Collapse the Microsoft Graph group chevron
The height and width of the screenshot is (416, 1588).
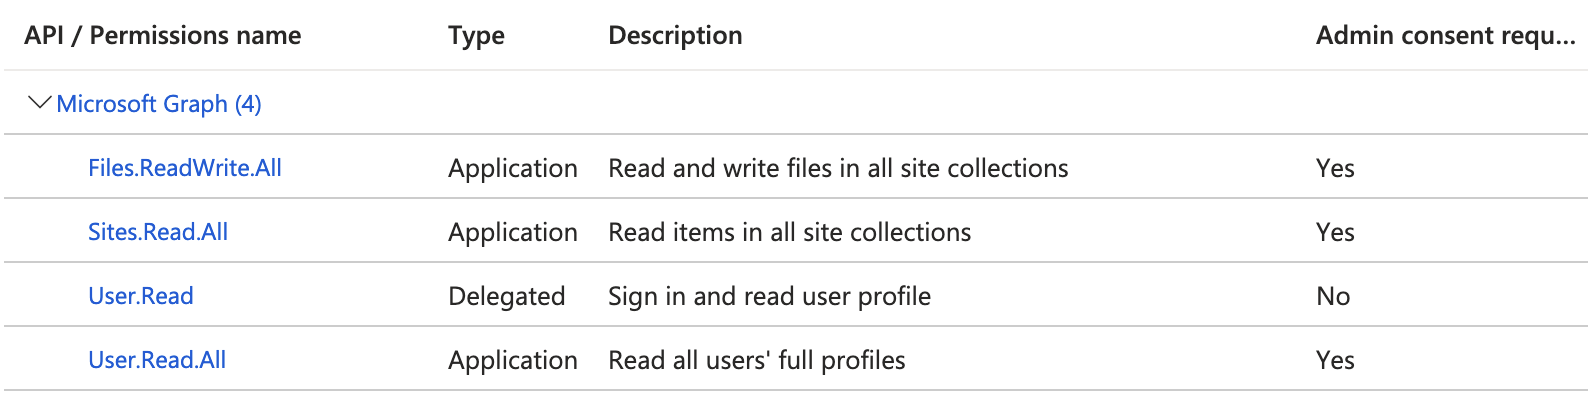[39, 103]
